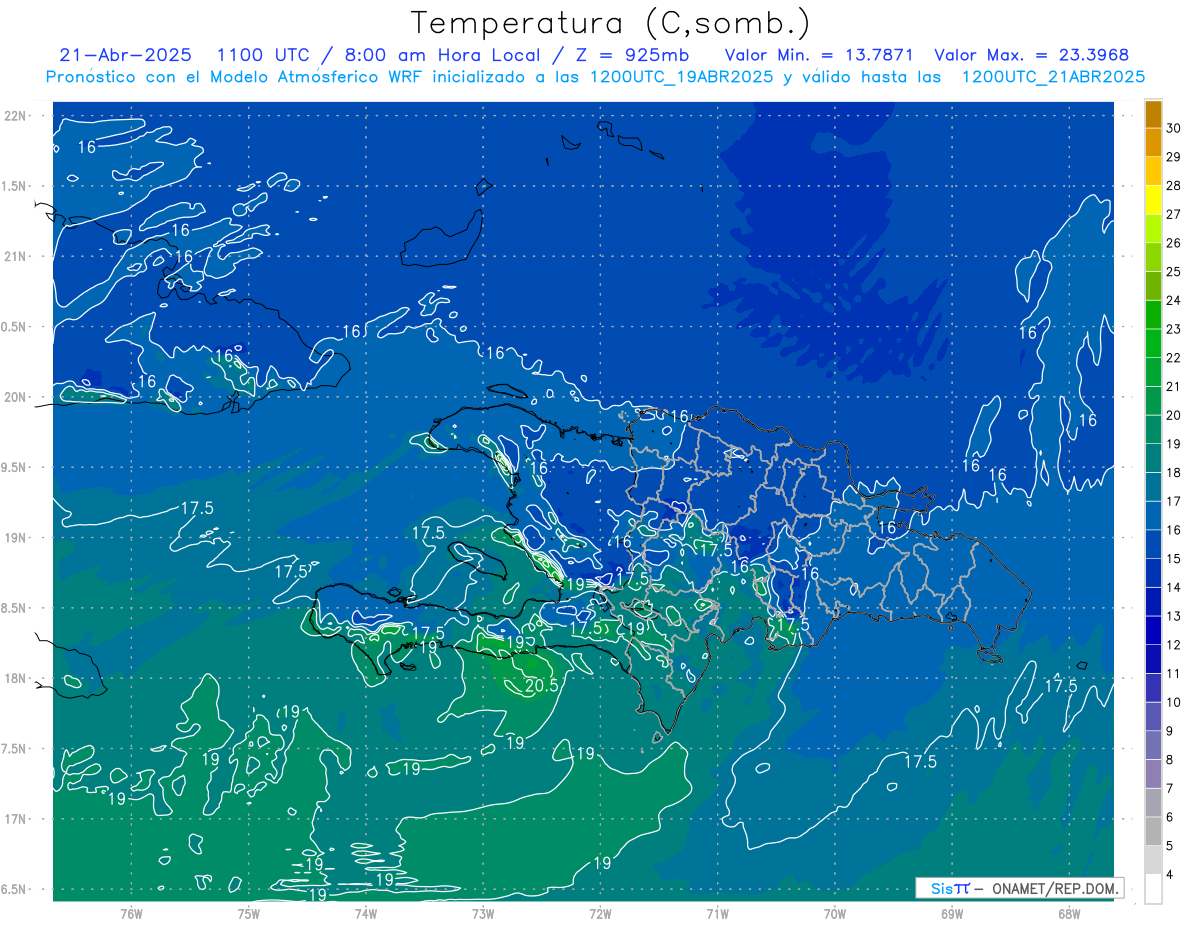Click the legend value "17"
1200x927 pixels.
click(1174, 501)
